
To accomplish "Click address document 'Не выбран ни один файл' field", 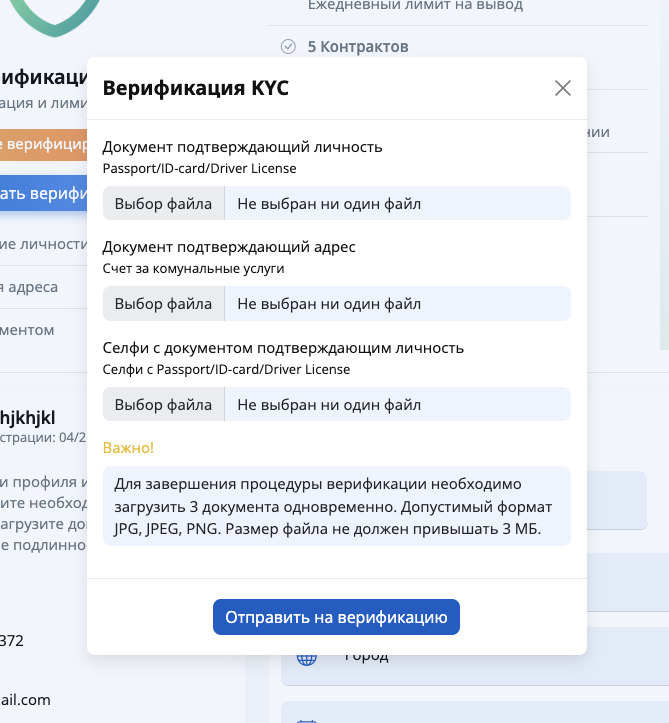I will 397,304.
